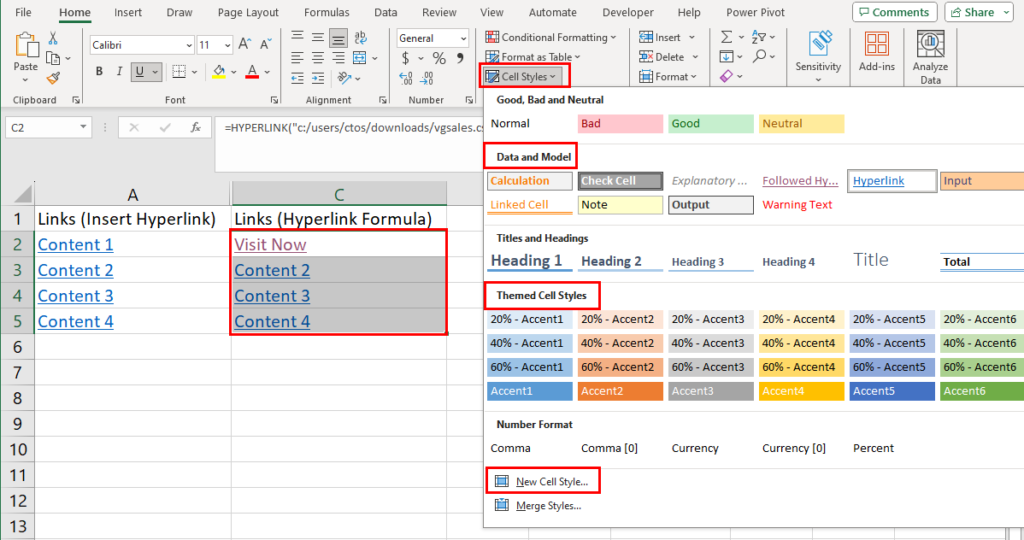Open the File tab

click(24, 12)
